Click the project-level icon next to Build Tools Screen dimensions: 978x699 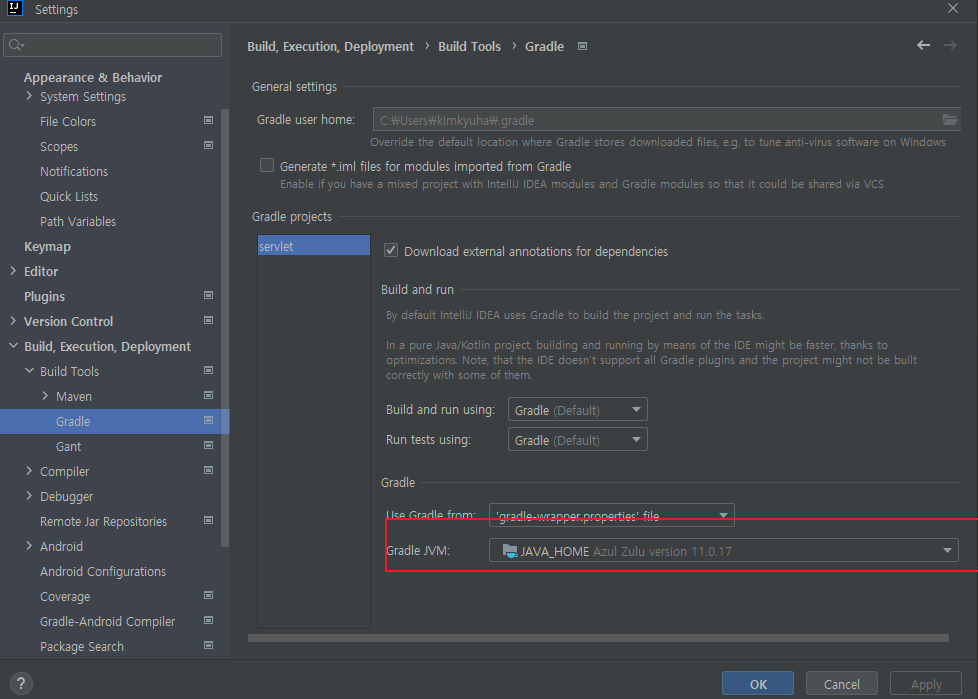click(208, 370)
